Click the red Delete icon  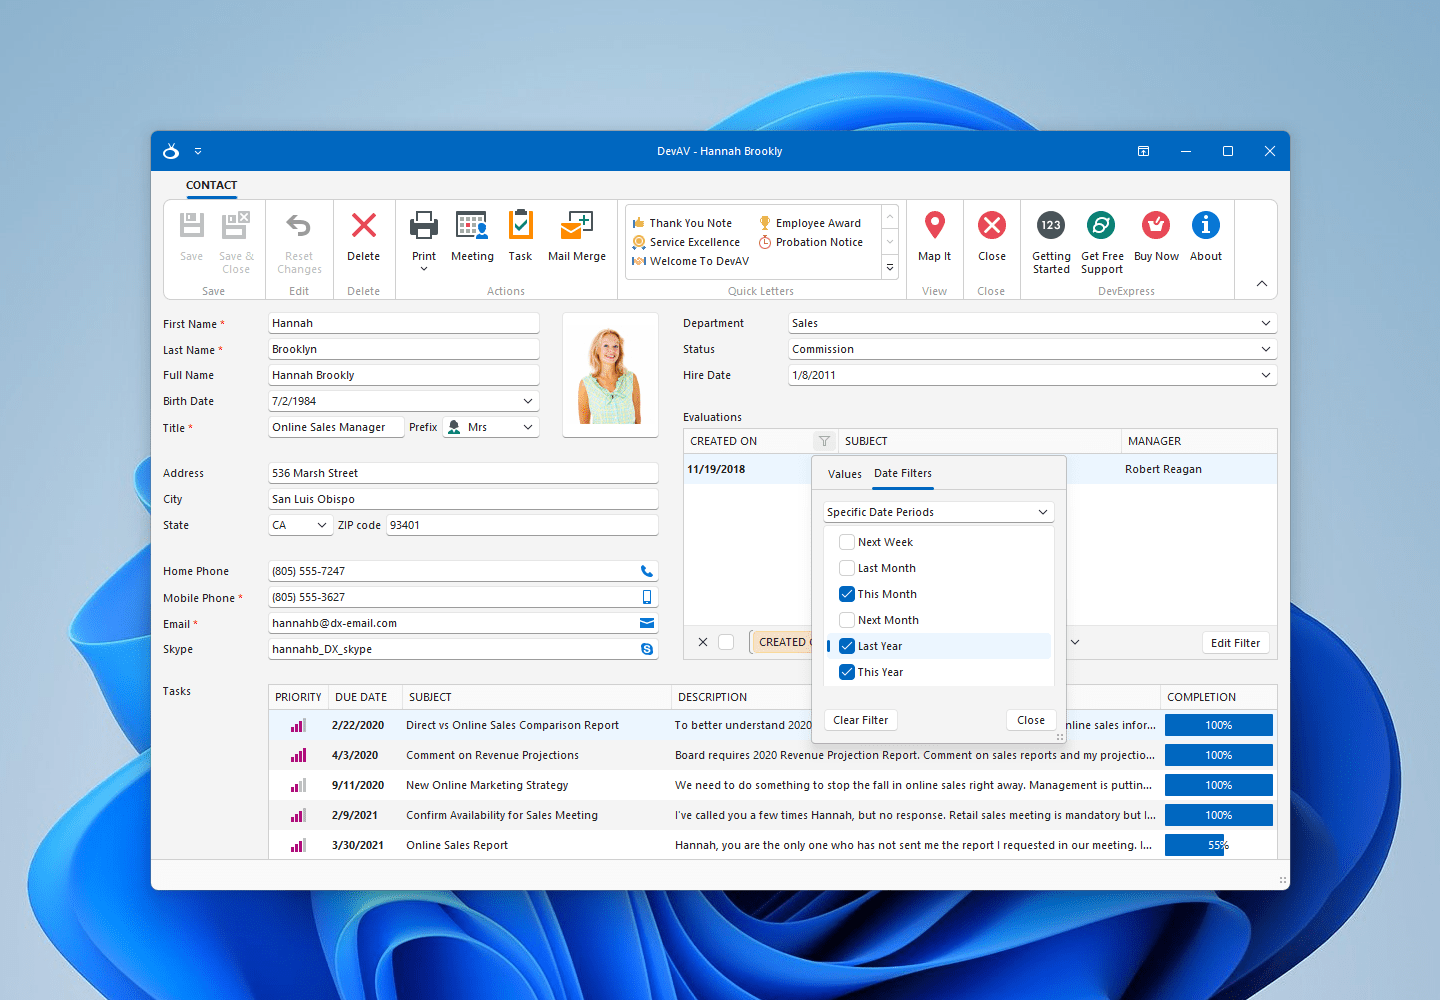(364, 226)
